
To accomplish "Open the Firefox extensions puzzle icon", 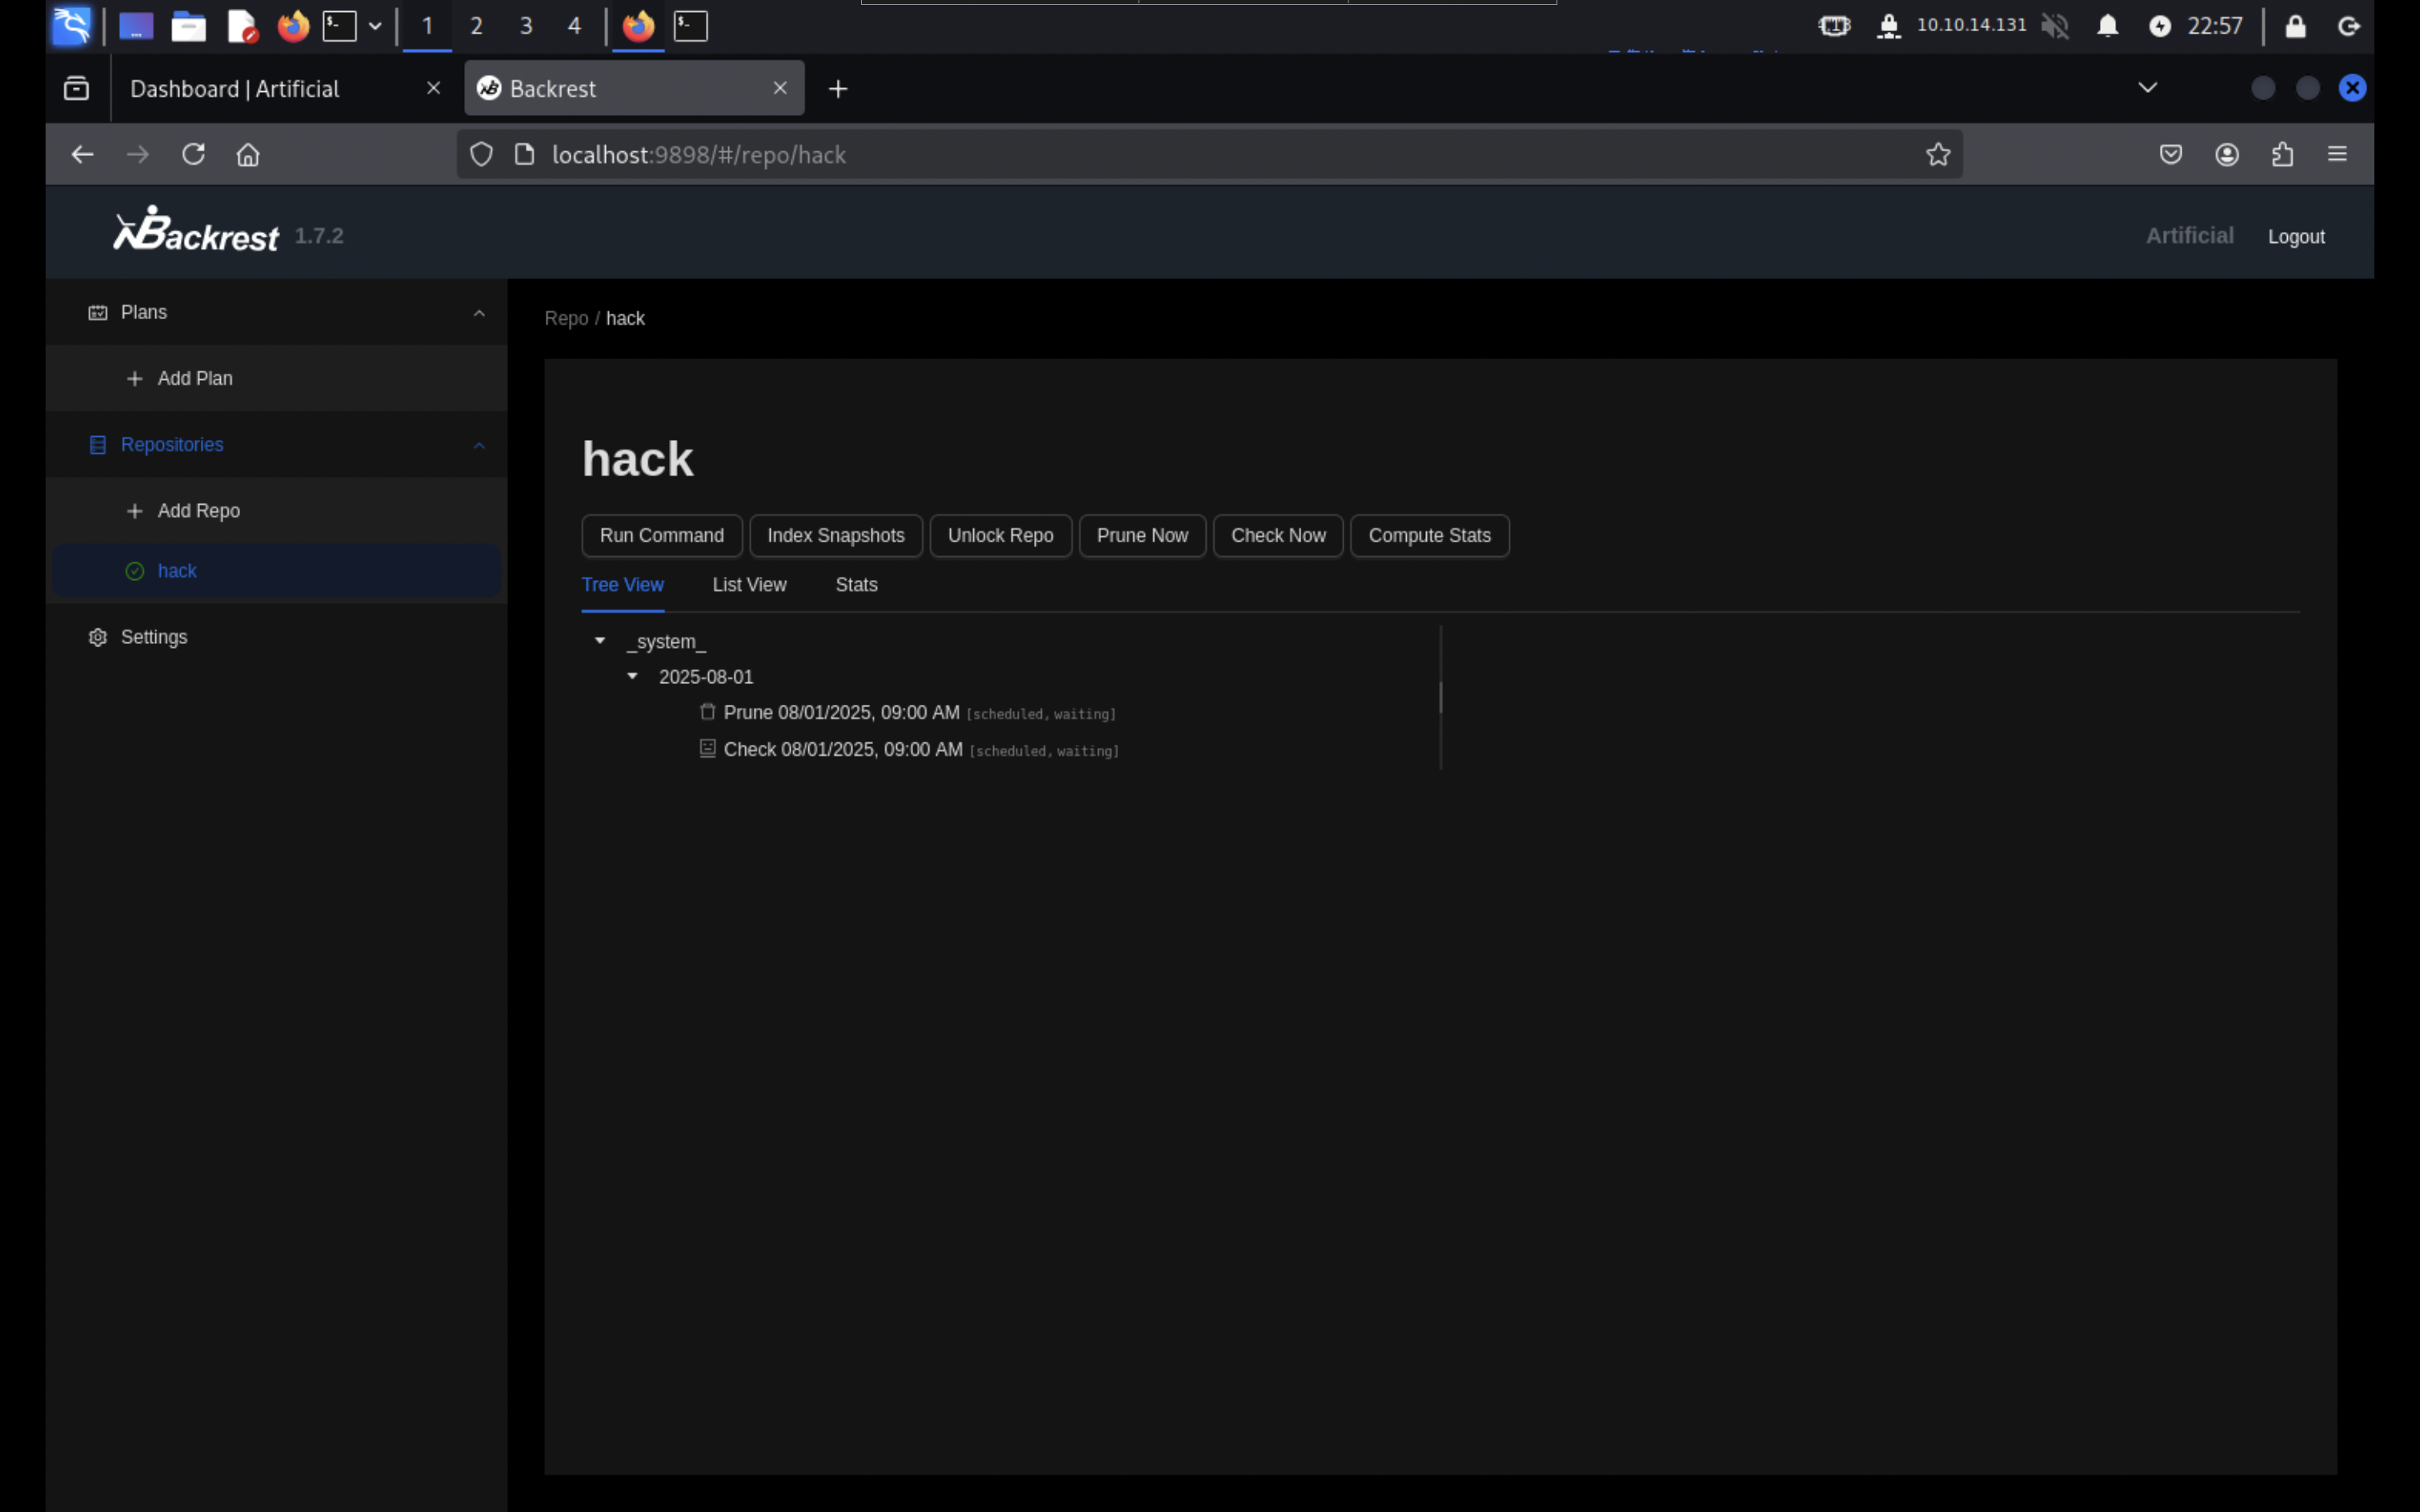I will tap(2282, 154).
